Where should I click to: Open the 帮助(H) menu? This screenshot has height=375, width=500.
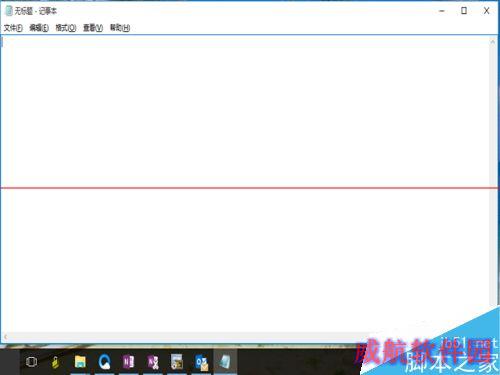click(120, 28)
